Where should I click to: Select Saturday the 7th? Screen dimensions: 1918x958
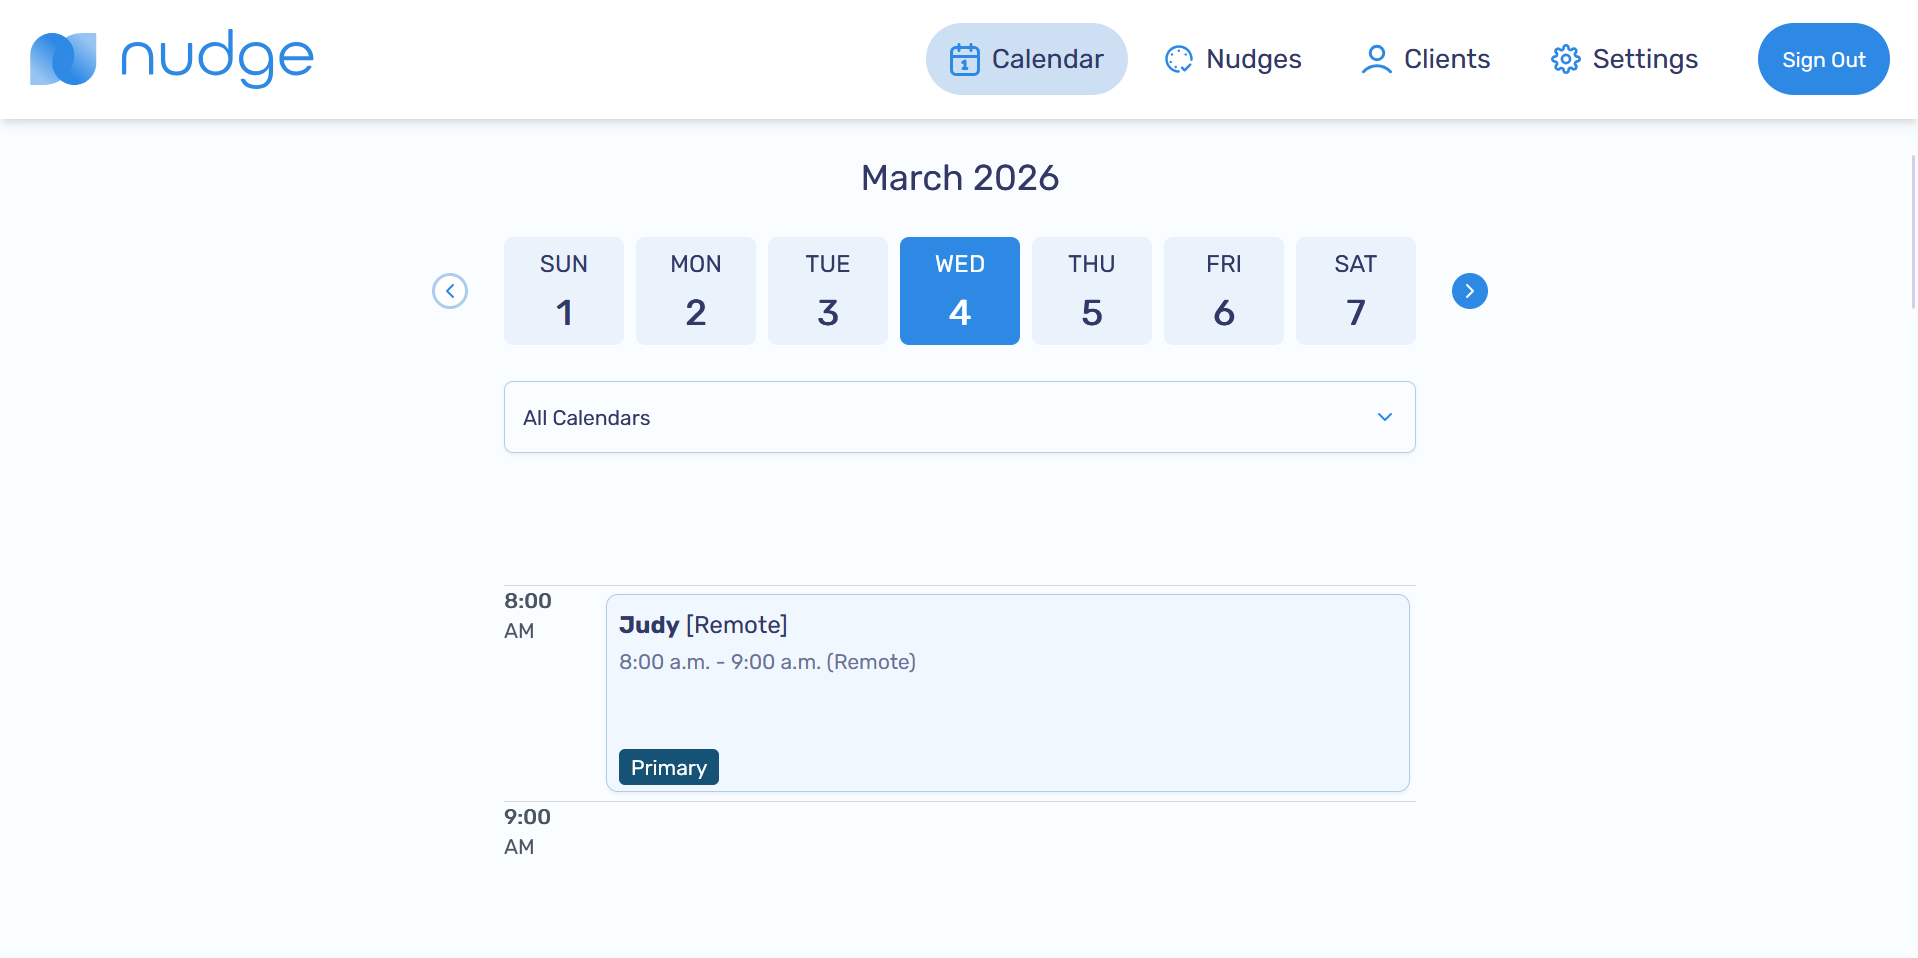[x=1355, y=291]
